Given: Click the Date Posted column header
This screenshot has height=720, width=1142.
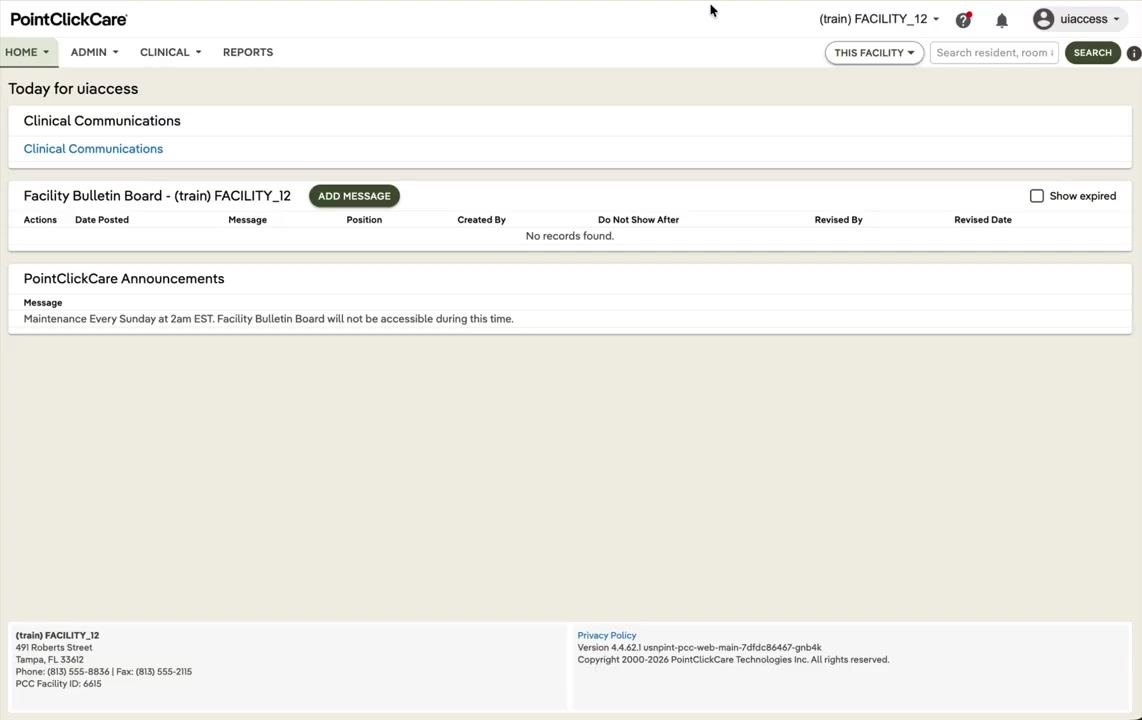Looking at the screenshot, I should click(102, 220).
